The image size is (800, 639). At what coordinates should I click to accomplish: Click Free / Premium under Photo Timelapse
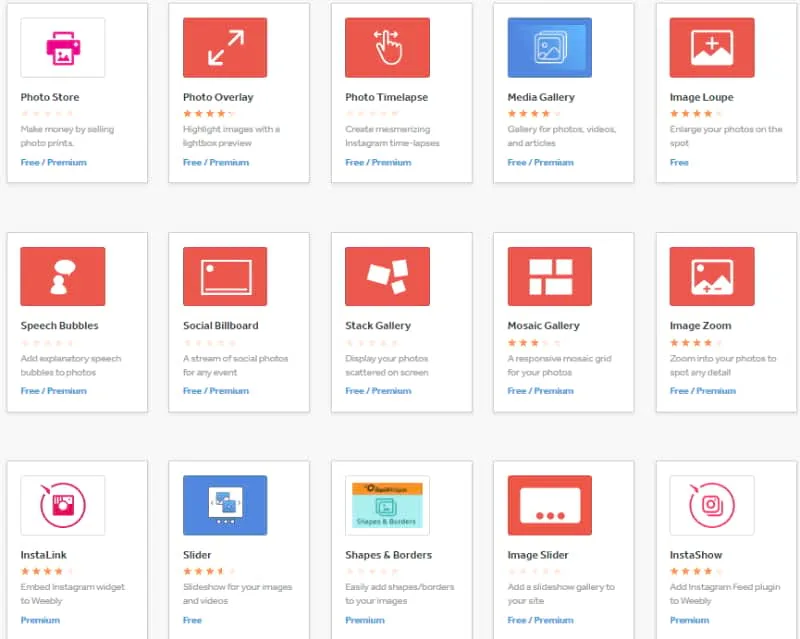point(378,162)
